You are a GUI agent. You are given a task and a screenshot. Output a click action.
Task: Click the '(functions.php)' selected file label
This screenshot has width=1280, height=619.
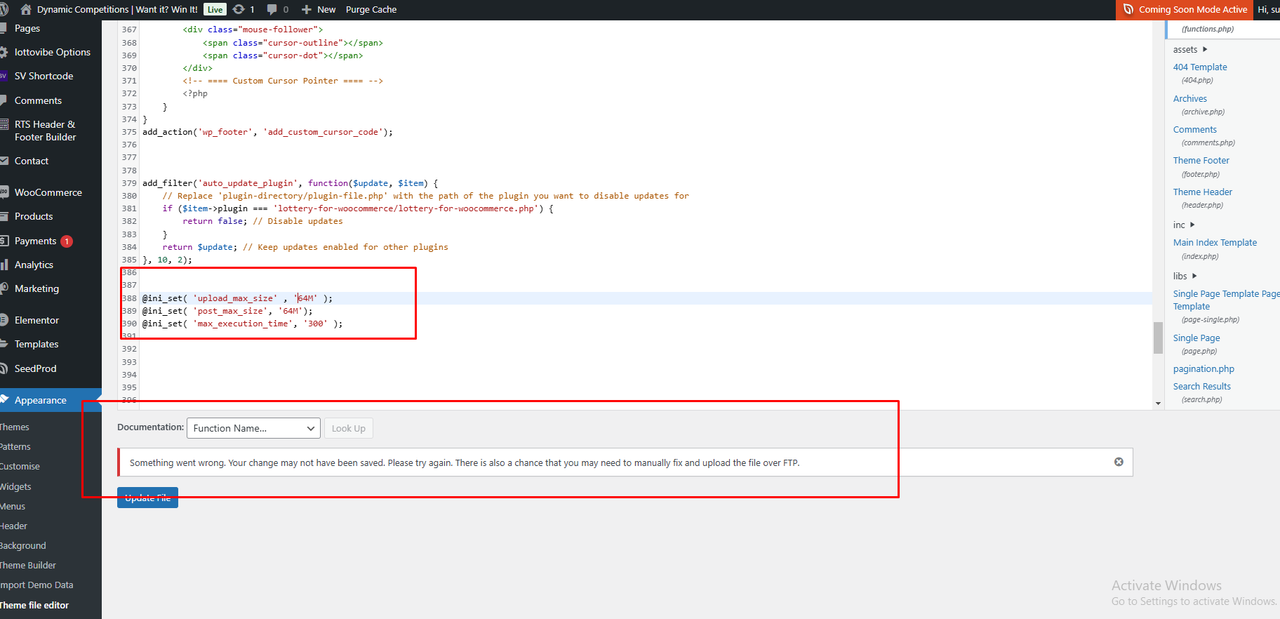[1207, 30]
